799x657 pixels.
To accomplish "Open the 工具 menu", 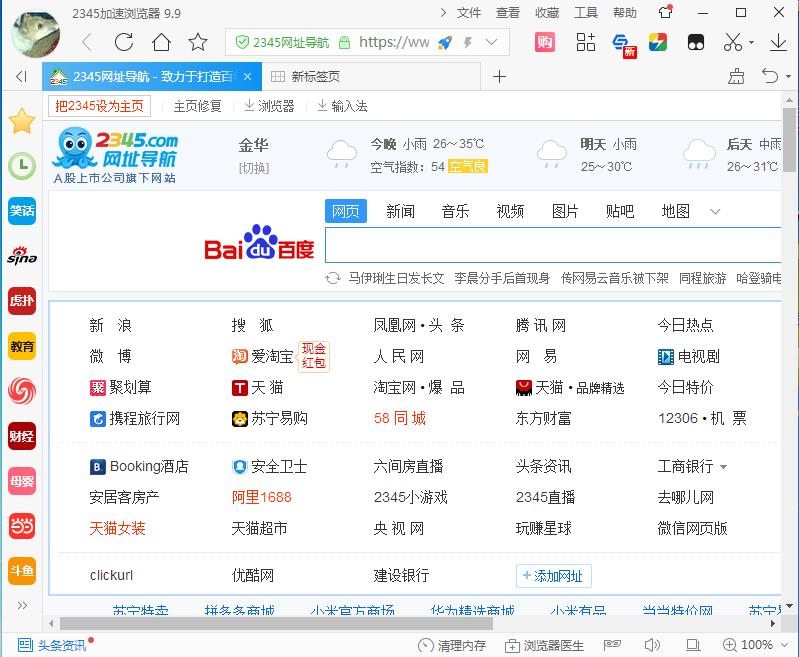I will 586,13.
